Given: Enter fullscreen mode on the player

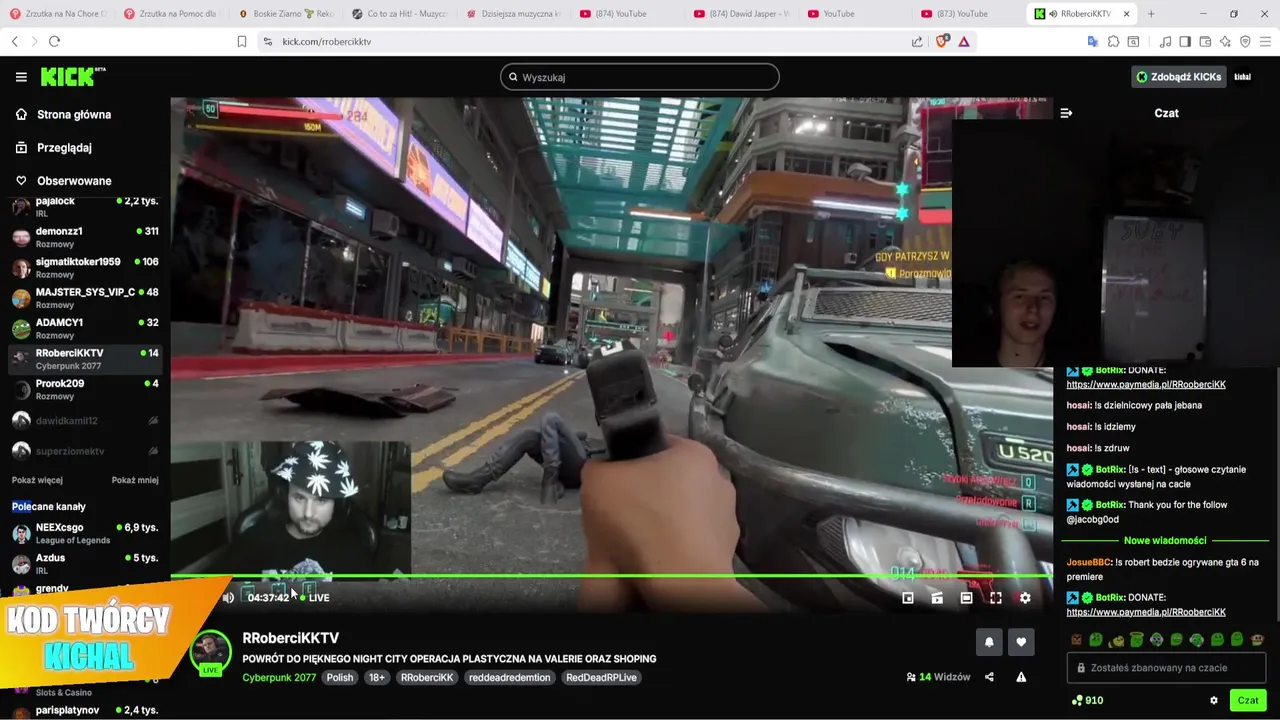Looking at the screenshot, I should coord(996,598).
